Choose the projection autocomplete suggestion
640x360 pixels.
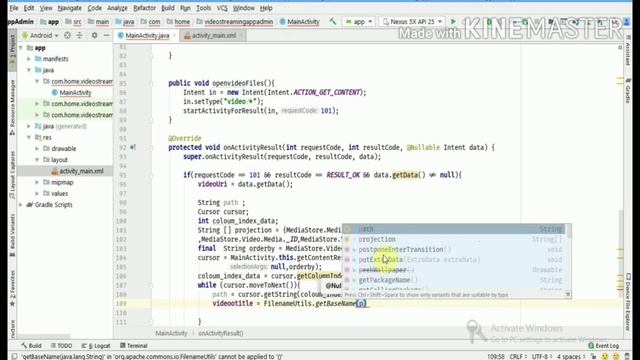click(x=454, y=239)
